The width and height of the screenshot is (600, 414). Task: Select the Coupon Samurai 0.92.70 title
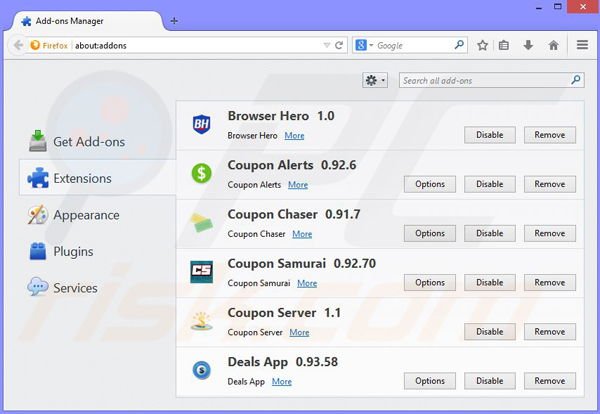click(302, 264)
